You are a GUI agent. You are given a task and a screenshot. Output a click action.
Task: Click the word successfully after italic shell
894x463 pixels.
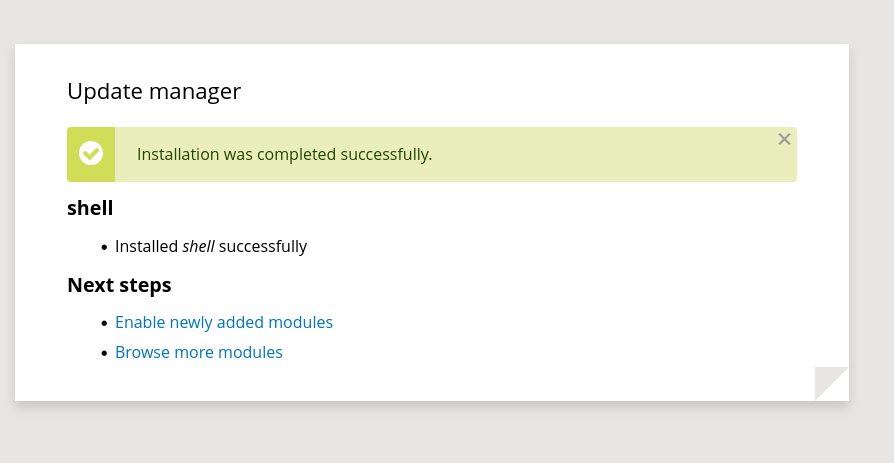263,246
